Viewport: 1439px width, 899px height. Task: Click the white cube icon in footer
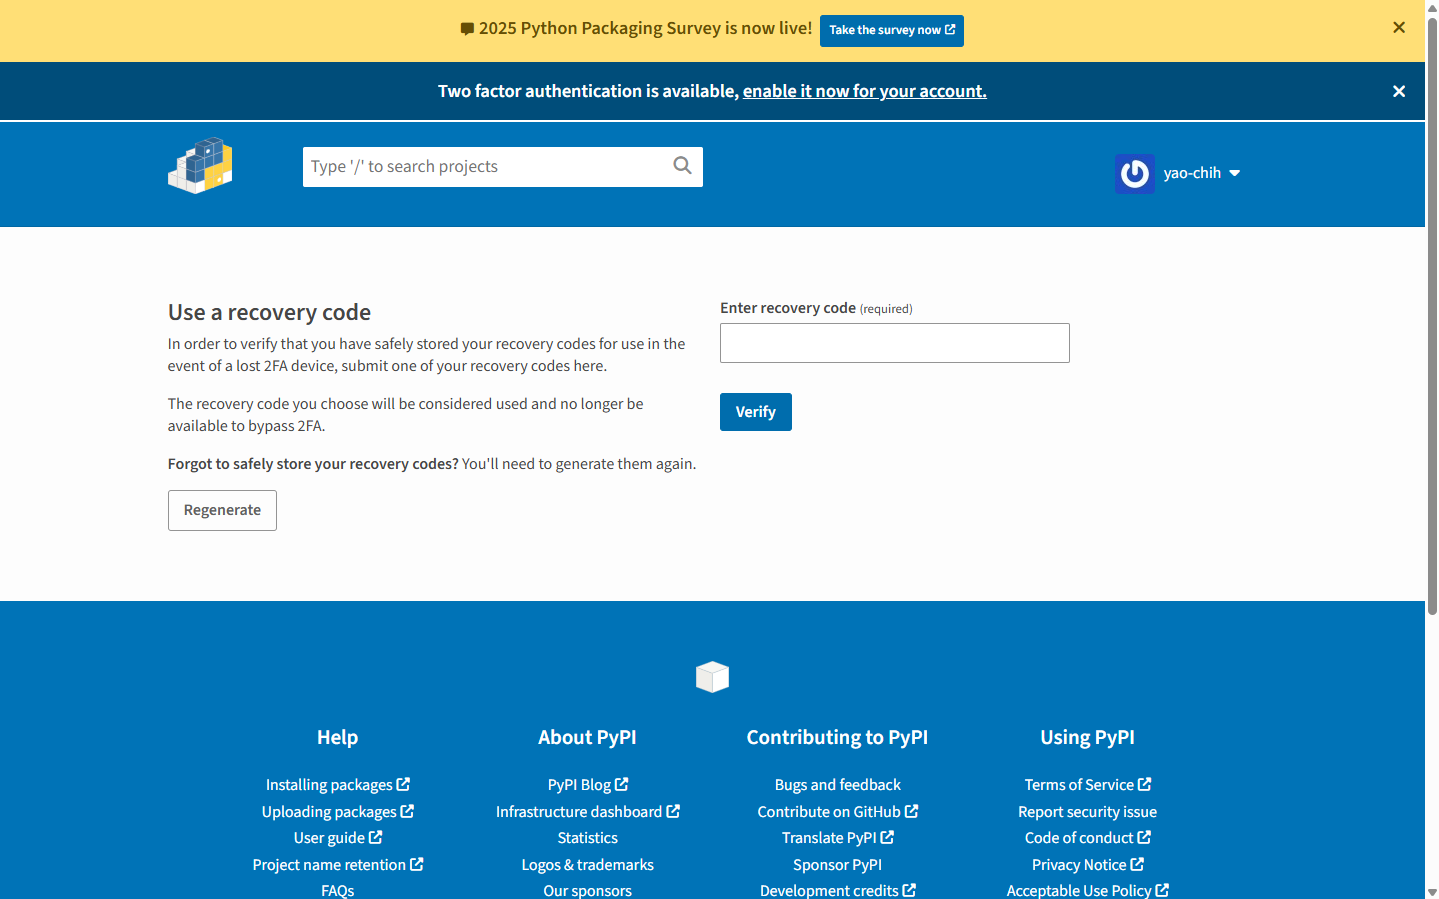pos(712,677)
